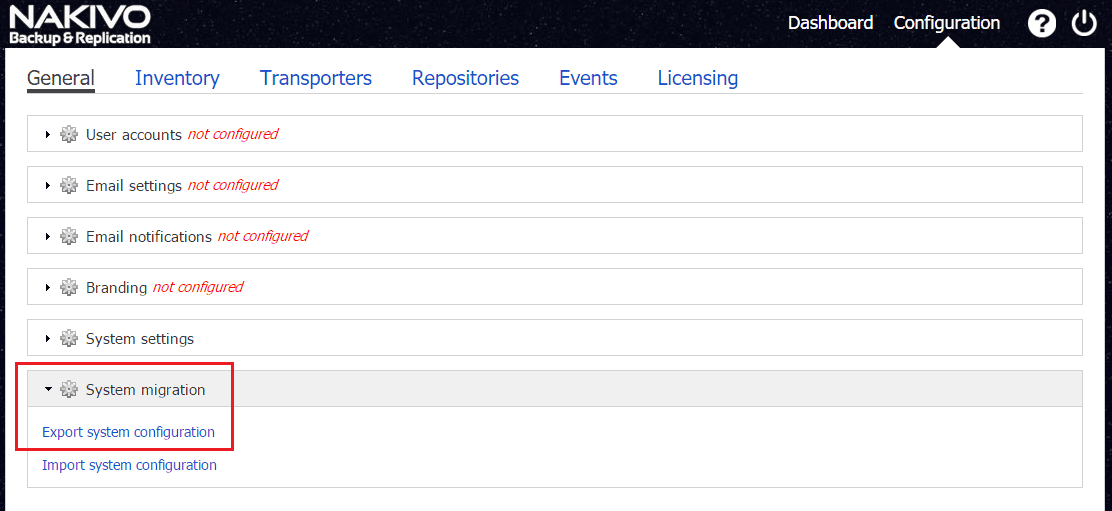This screenshot has height=511, width=1112.
Task: Switch to the Inventory tab
Action: coord(177,78)
